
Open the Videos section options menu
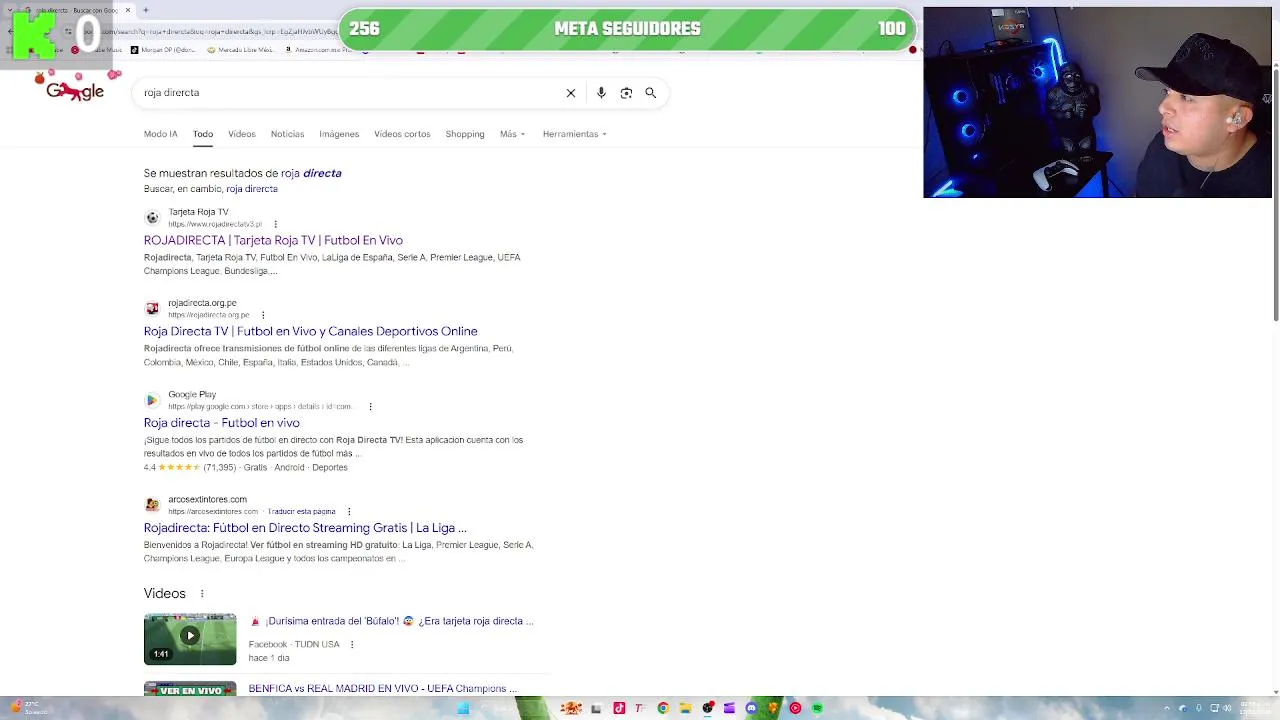point(202,594)
